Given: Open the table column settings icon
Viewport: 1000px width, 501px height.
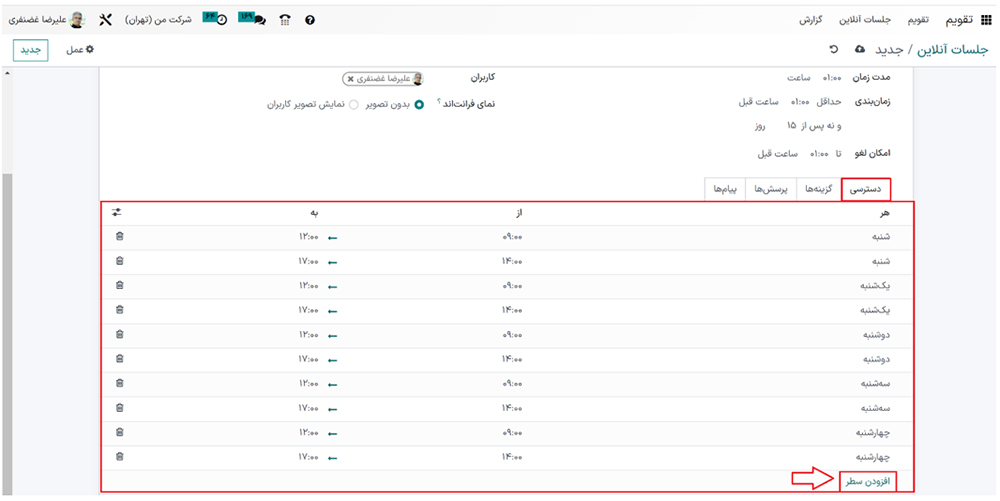Looking at the screenshot, I should (x=117, y=212).
